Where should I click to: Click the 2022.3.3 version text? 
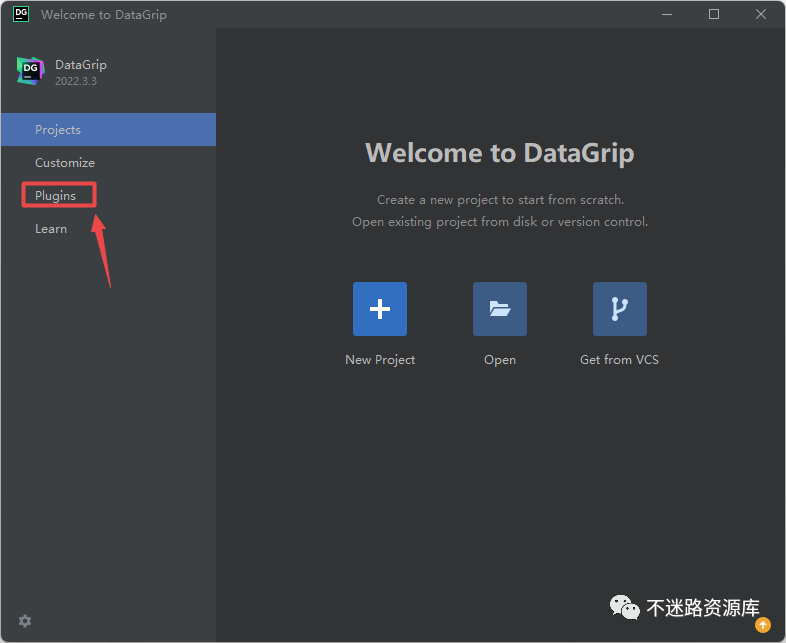coord(76,81)
